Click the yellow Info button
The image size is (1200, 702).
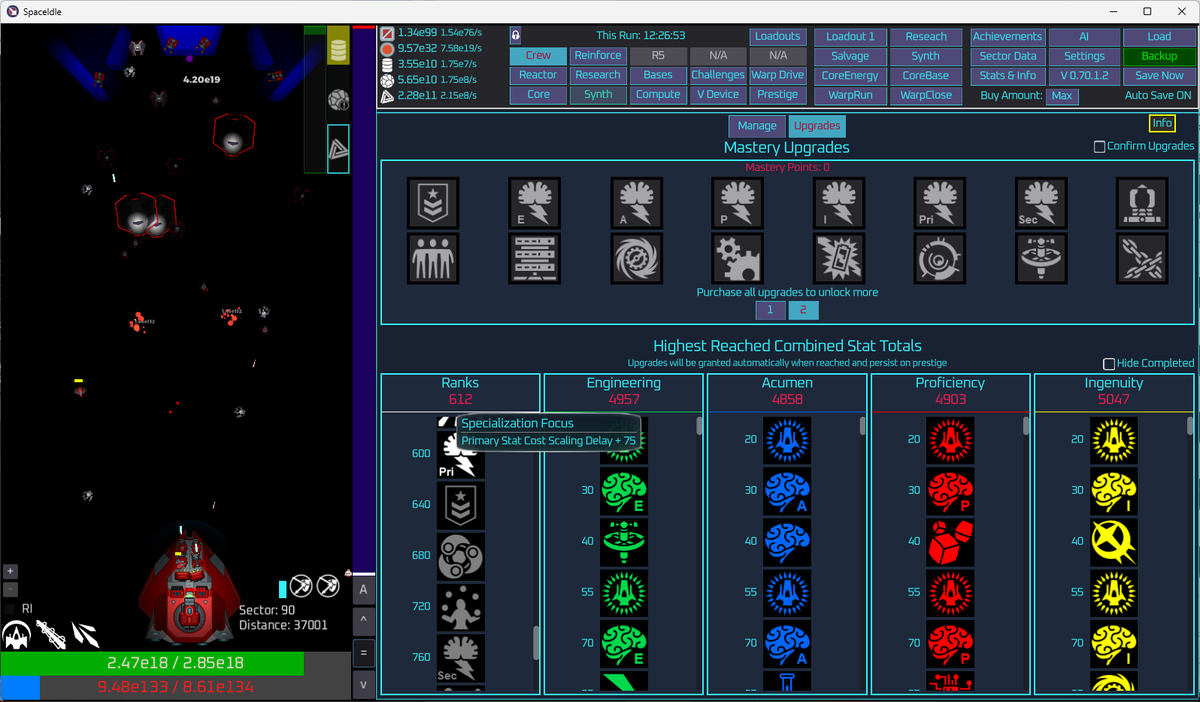point(1162,124)
